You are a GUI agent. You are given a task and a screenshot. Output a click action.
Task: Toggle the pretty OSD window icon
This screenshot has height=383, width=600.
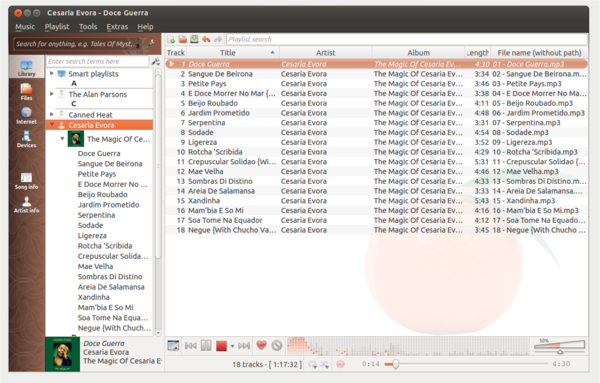(173, 346)
